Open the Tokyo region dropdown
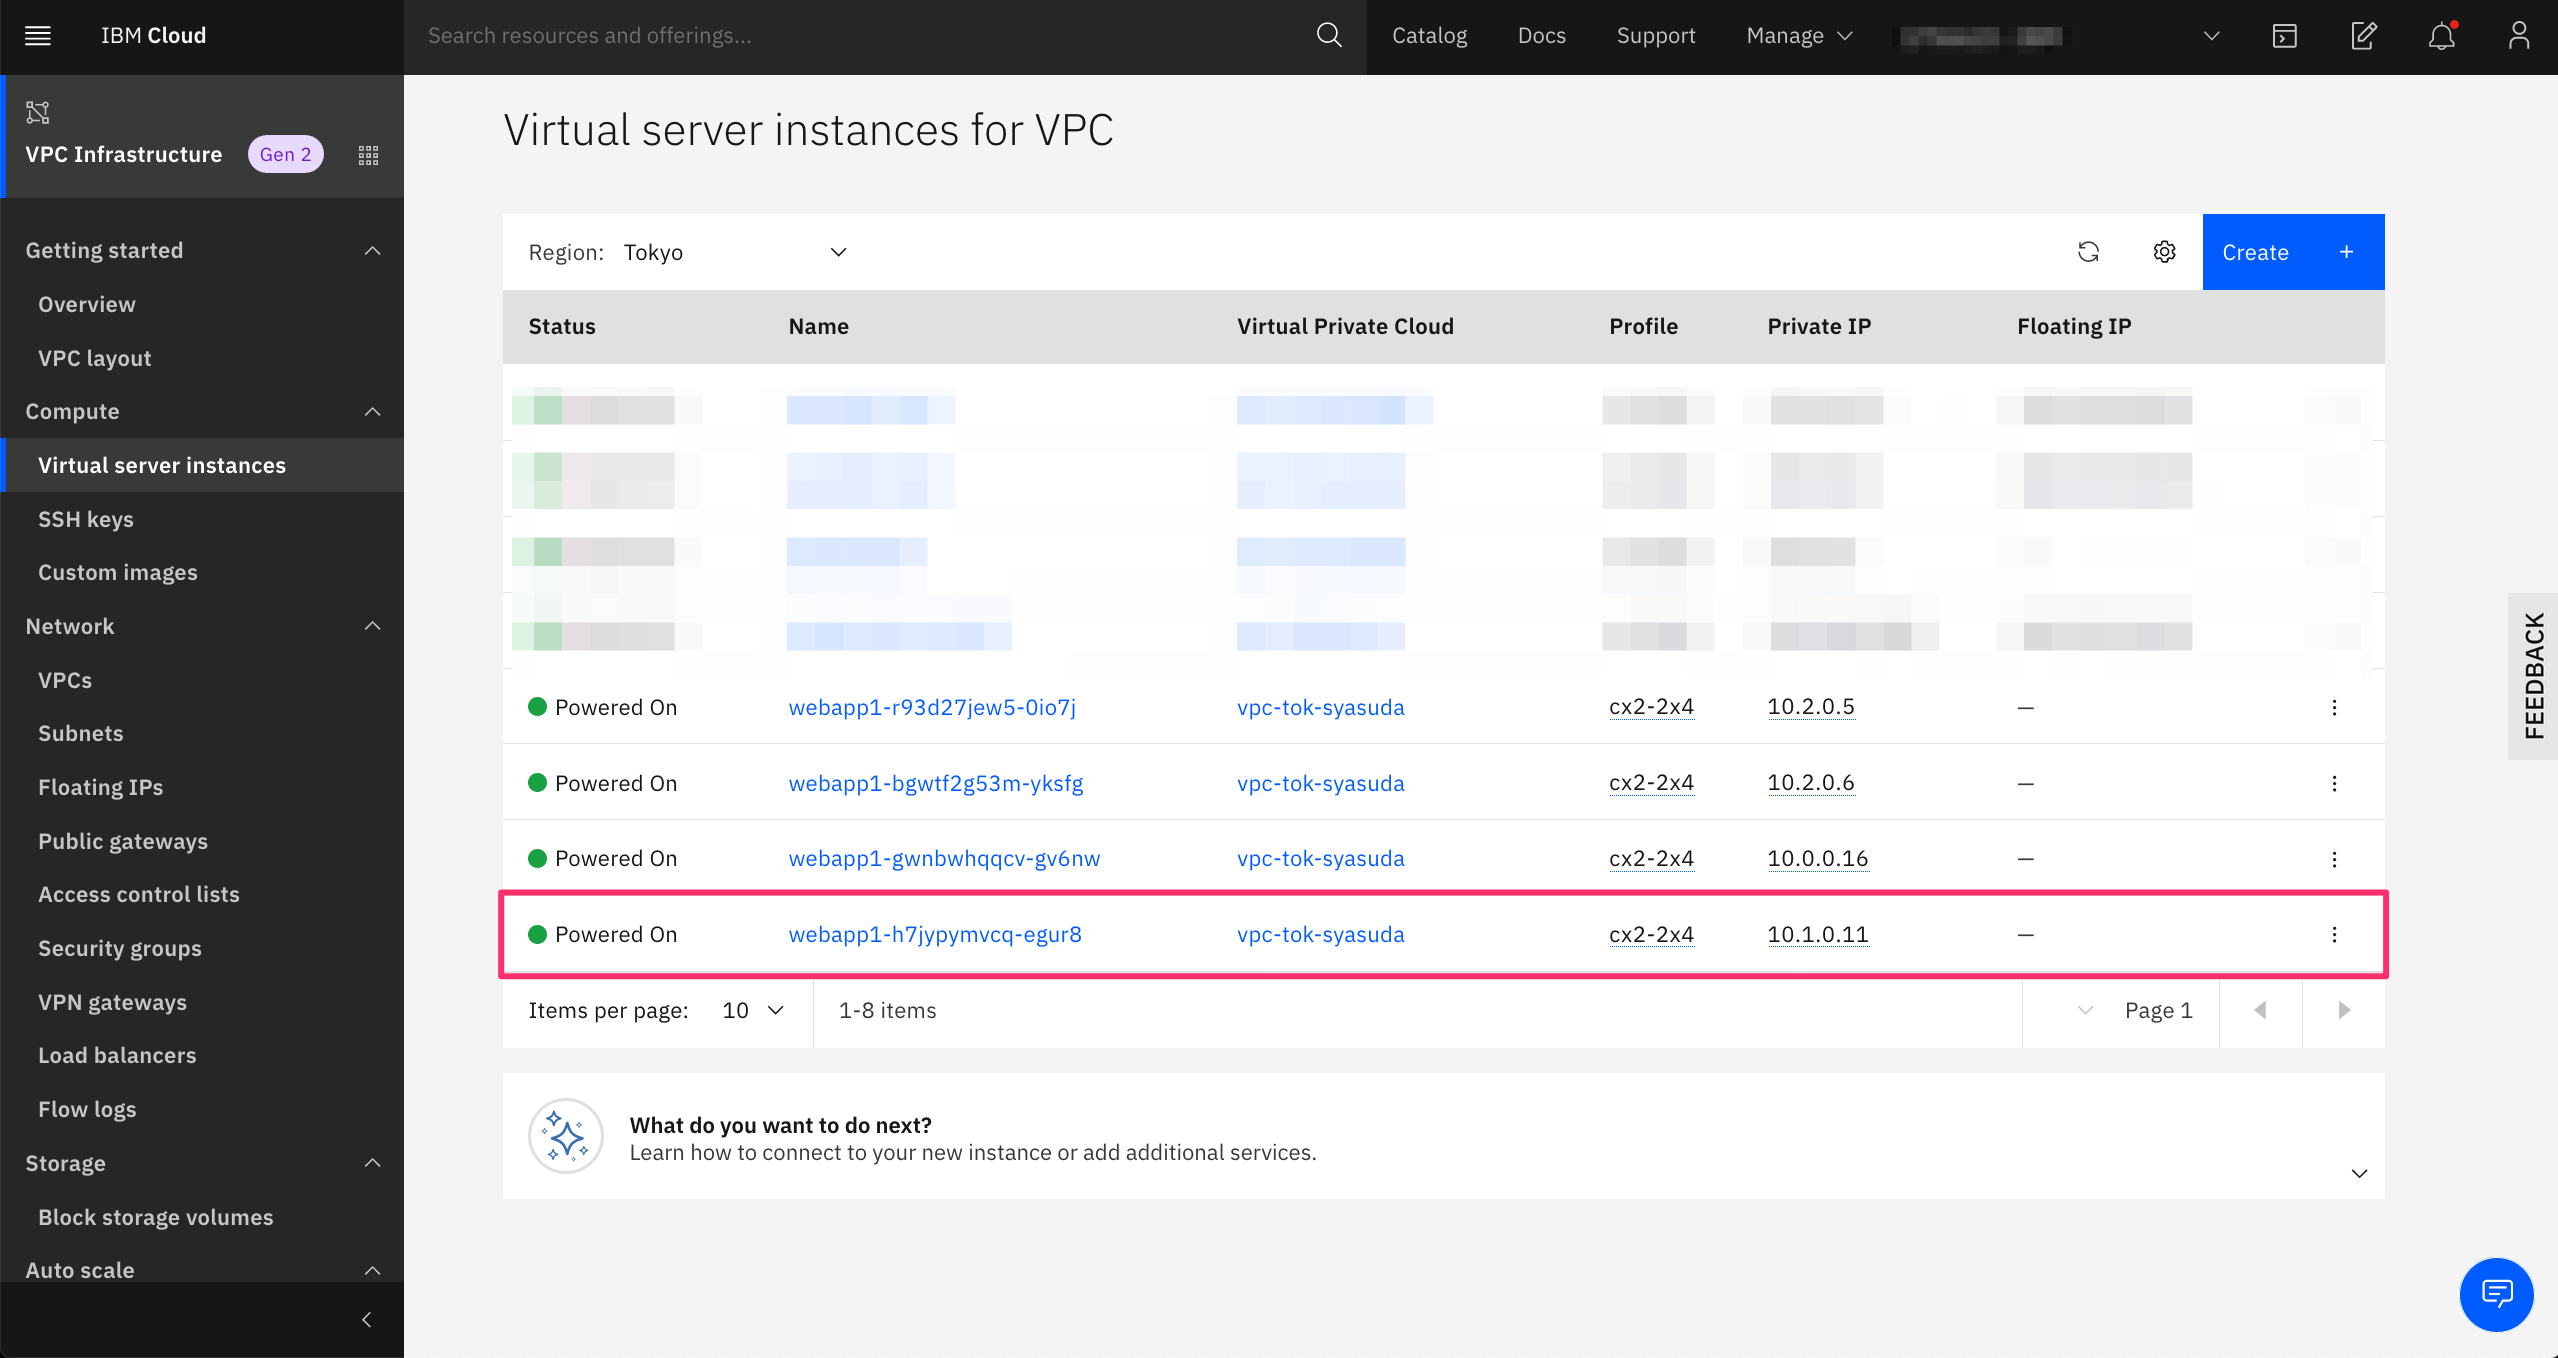2558x1358 pixels. (x=736, y=252)
